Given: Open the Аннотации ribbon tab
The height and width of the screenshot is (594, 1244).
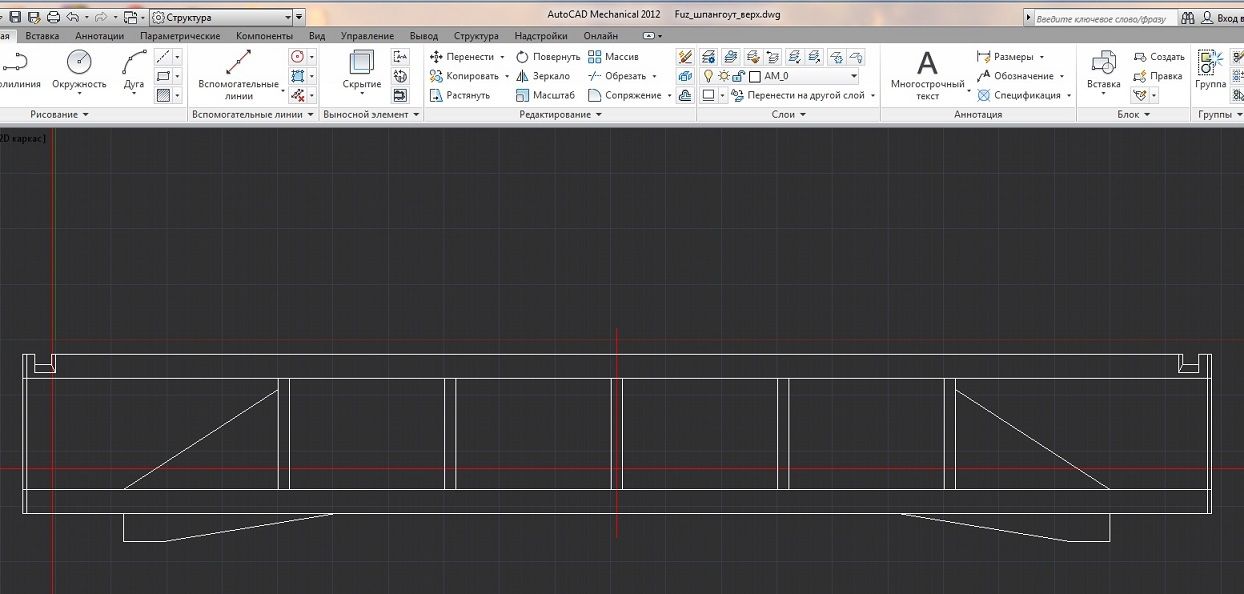Looking at the screenshot, I should pos(99,36).
